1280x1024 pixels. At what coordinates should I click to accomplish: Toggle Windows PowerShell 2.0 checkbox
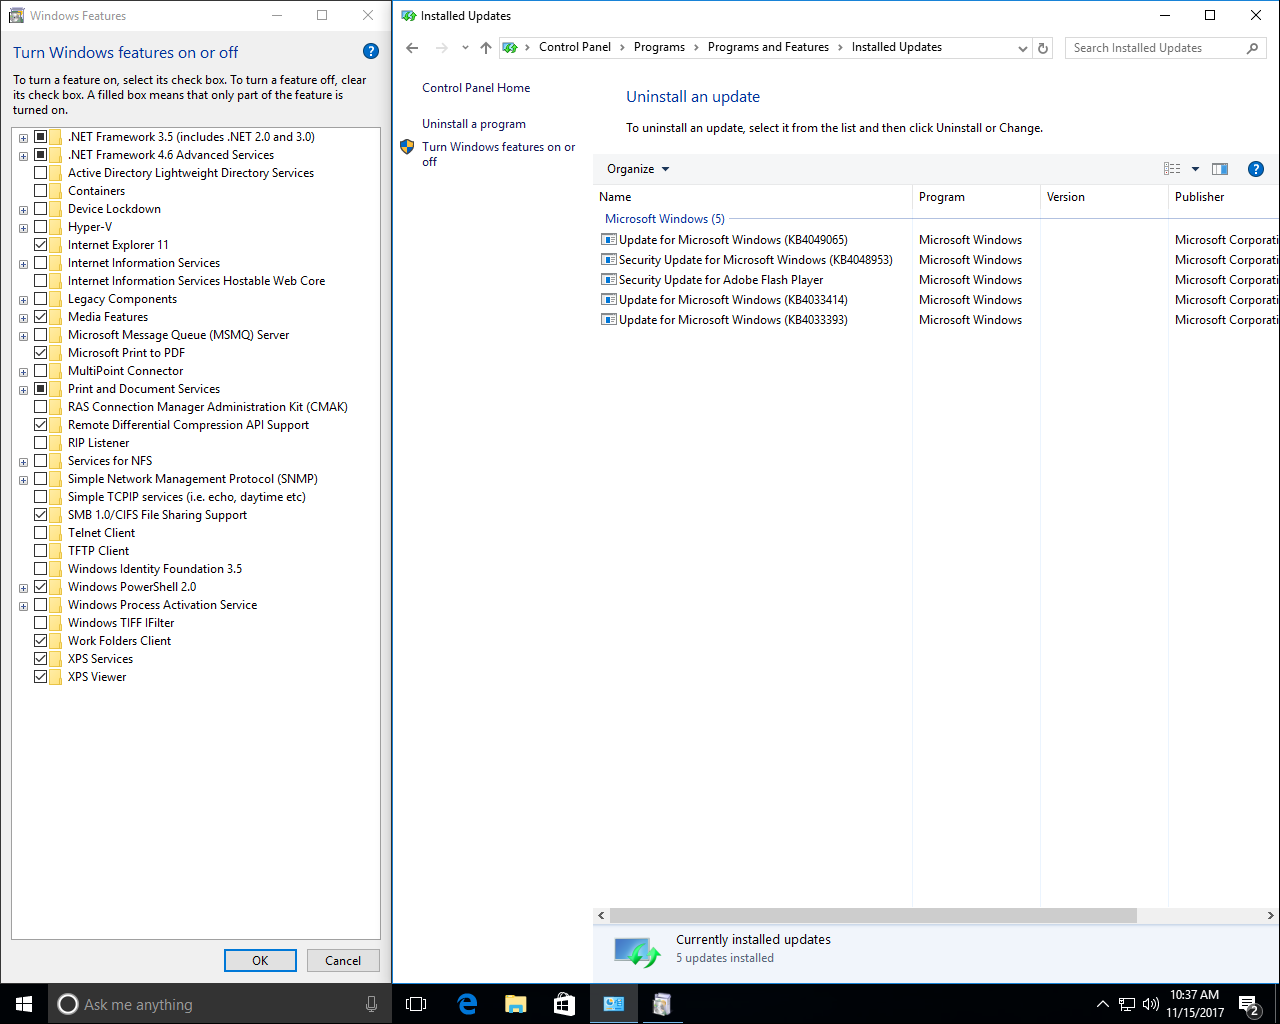(41, 587)
